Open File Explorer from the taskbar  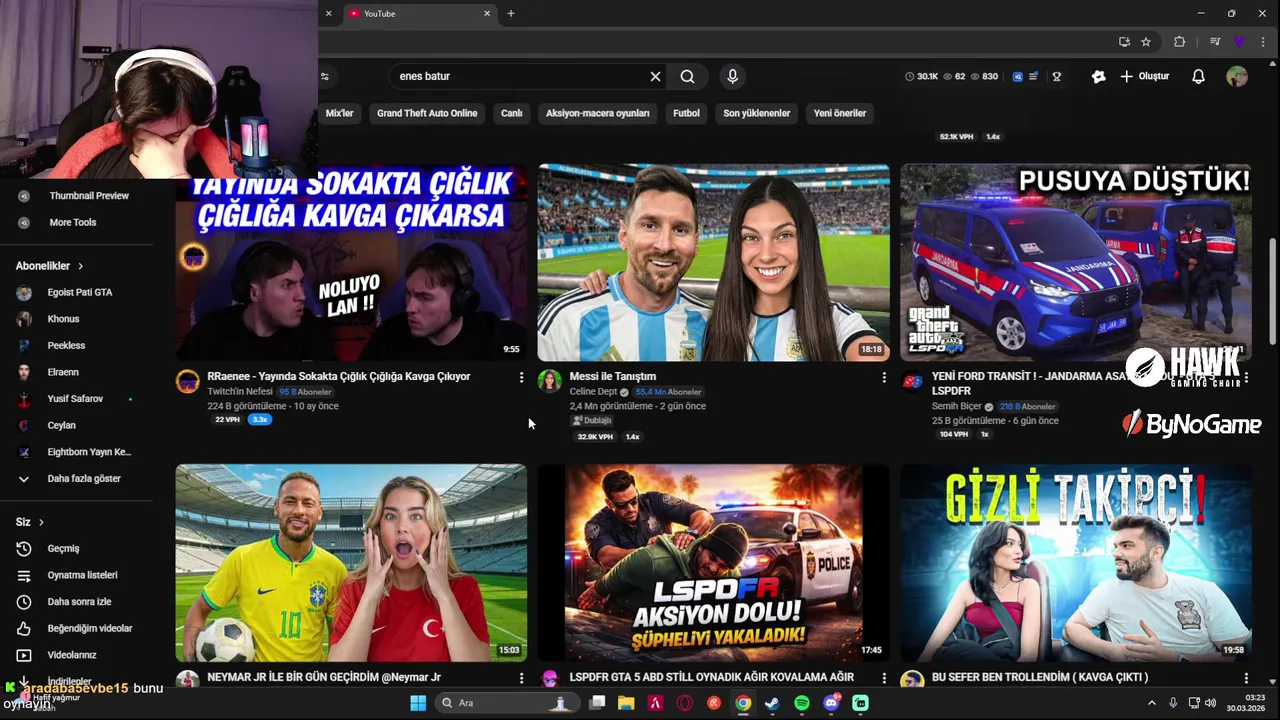626,703
